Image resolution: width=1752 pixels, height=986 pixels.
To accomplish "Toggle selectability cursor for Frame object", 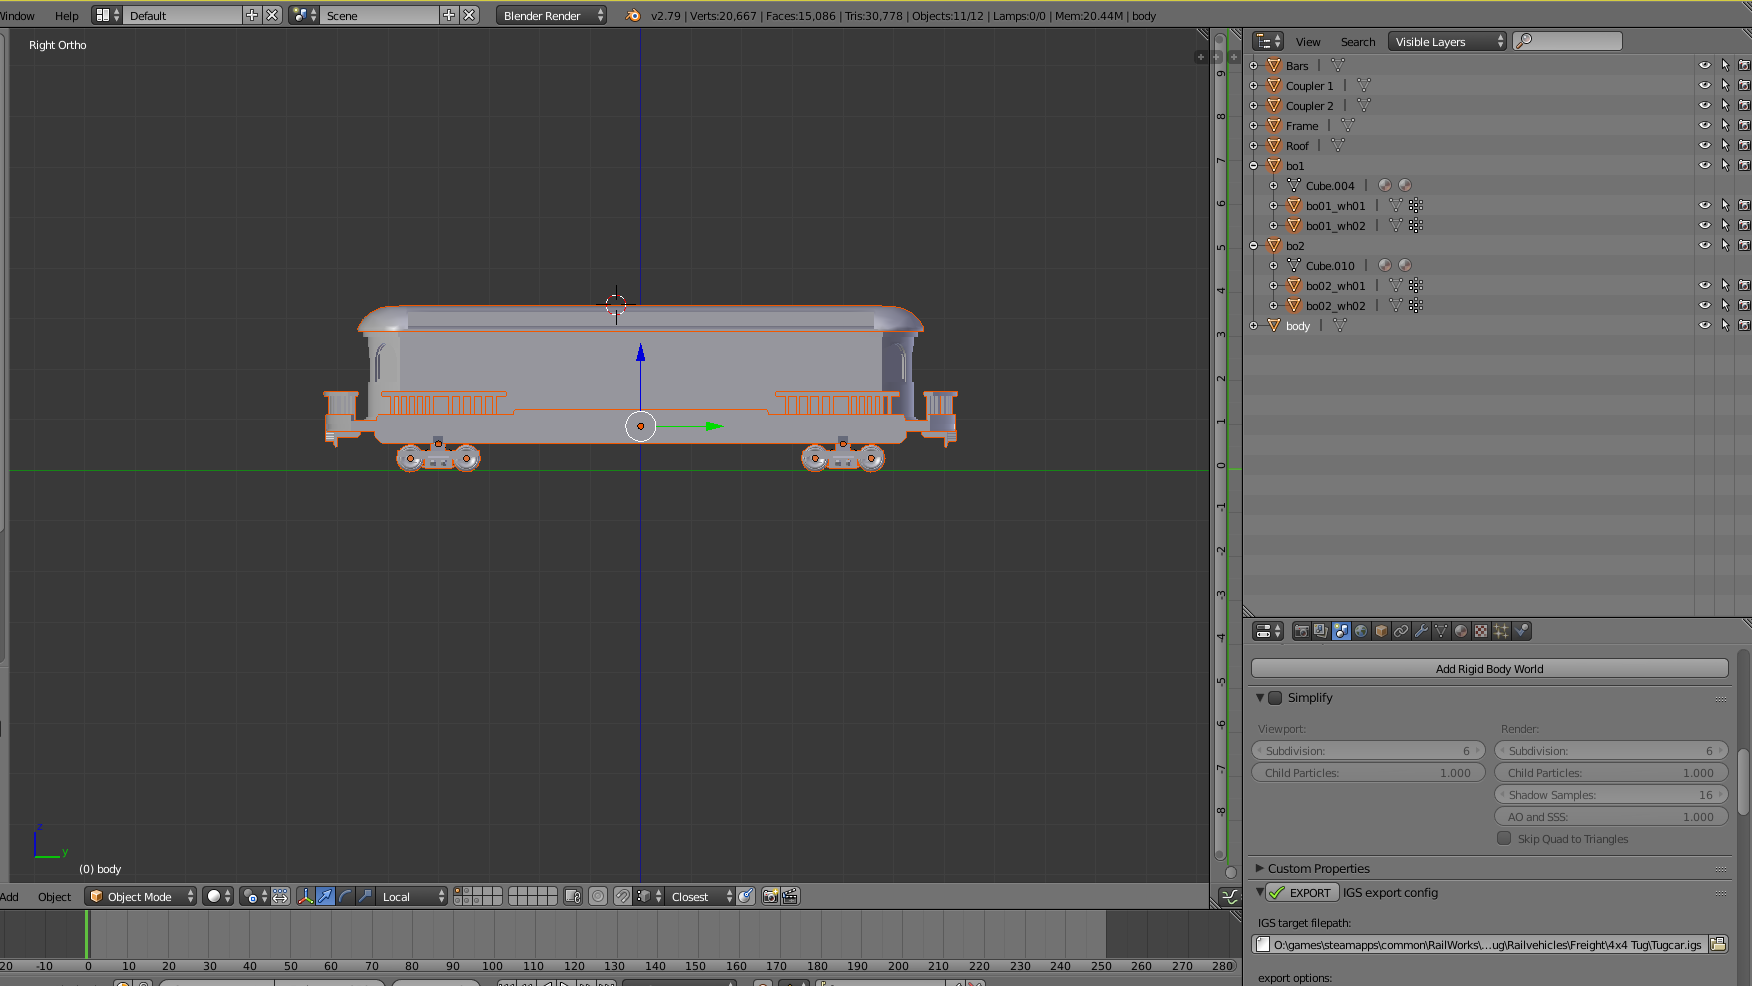I will 1725,125.
